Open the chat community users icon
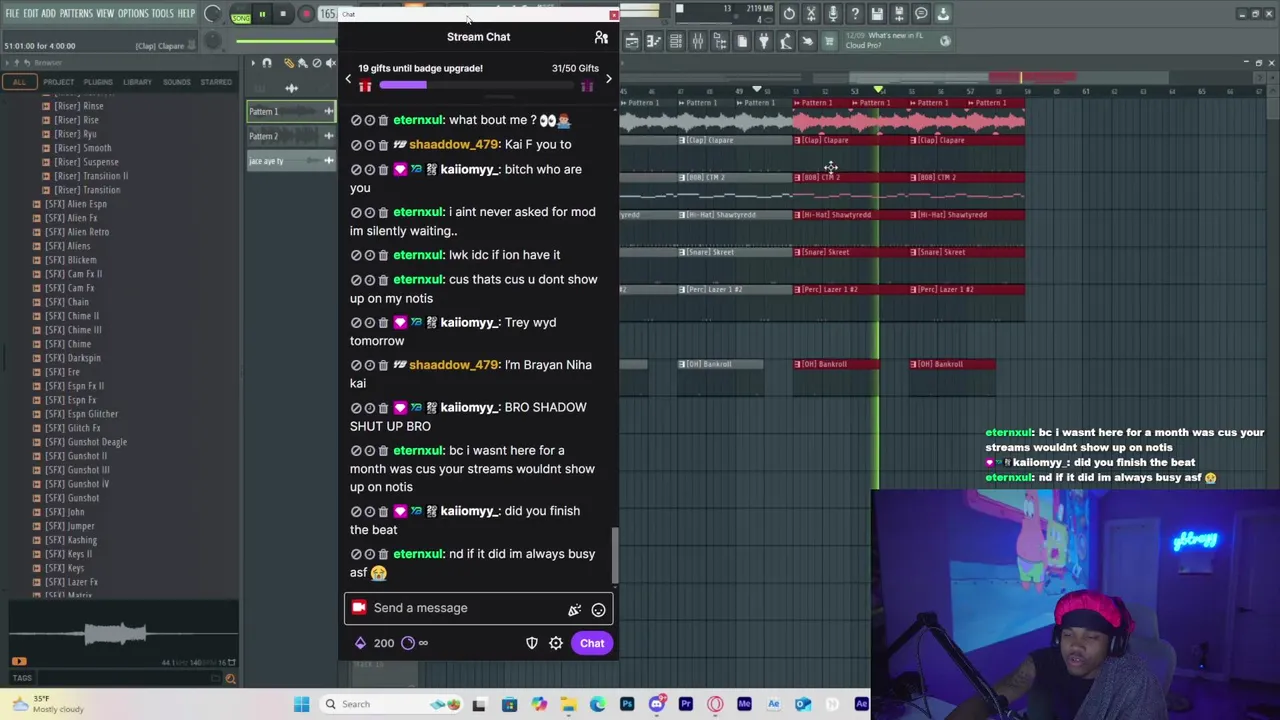Image resolution: width=1280 pixels, height=720 pixels. [x=601, y=37]
